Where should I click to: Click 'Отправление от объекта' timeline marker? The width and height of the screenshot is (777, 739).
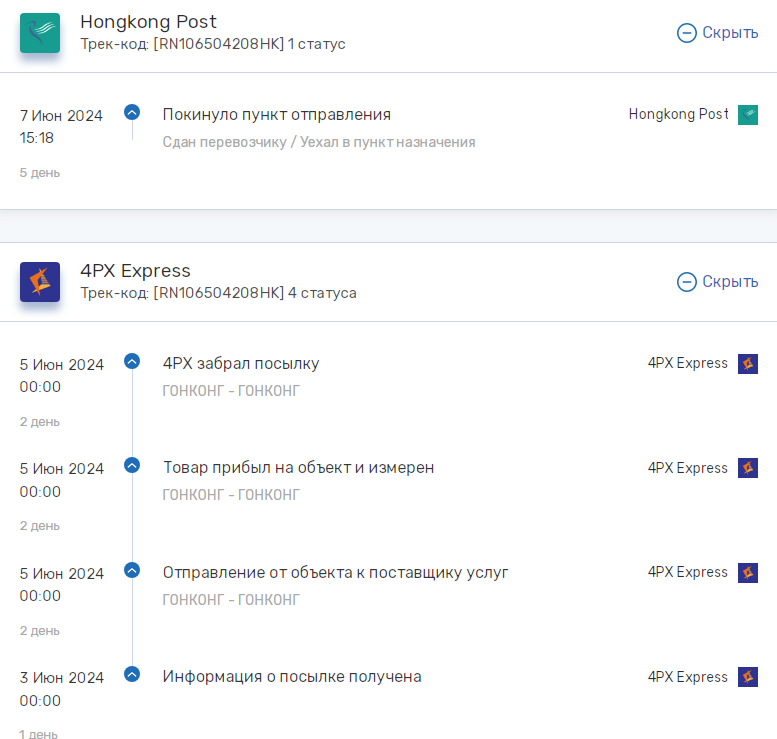pos(132,570)
